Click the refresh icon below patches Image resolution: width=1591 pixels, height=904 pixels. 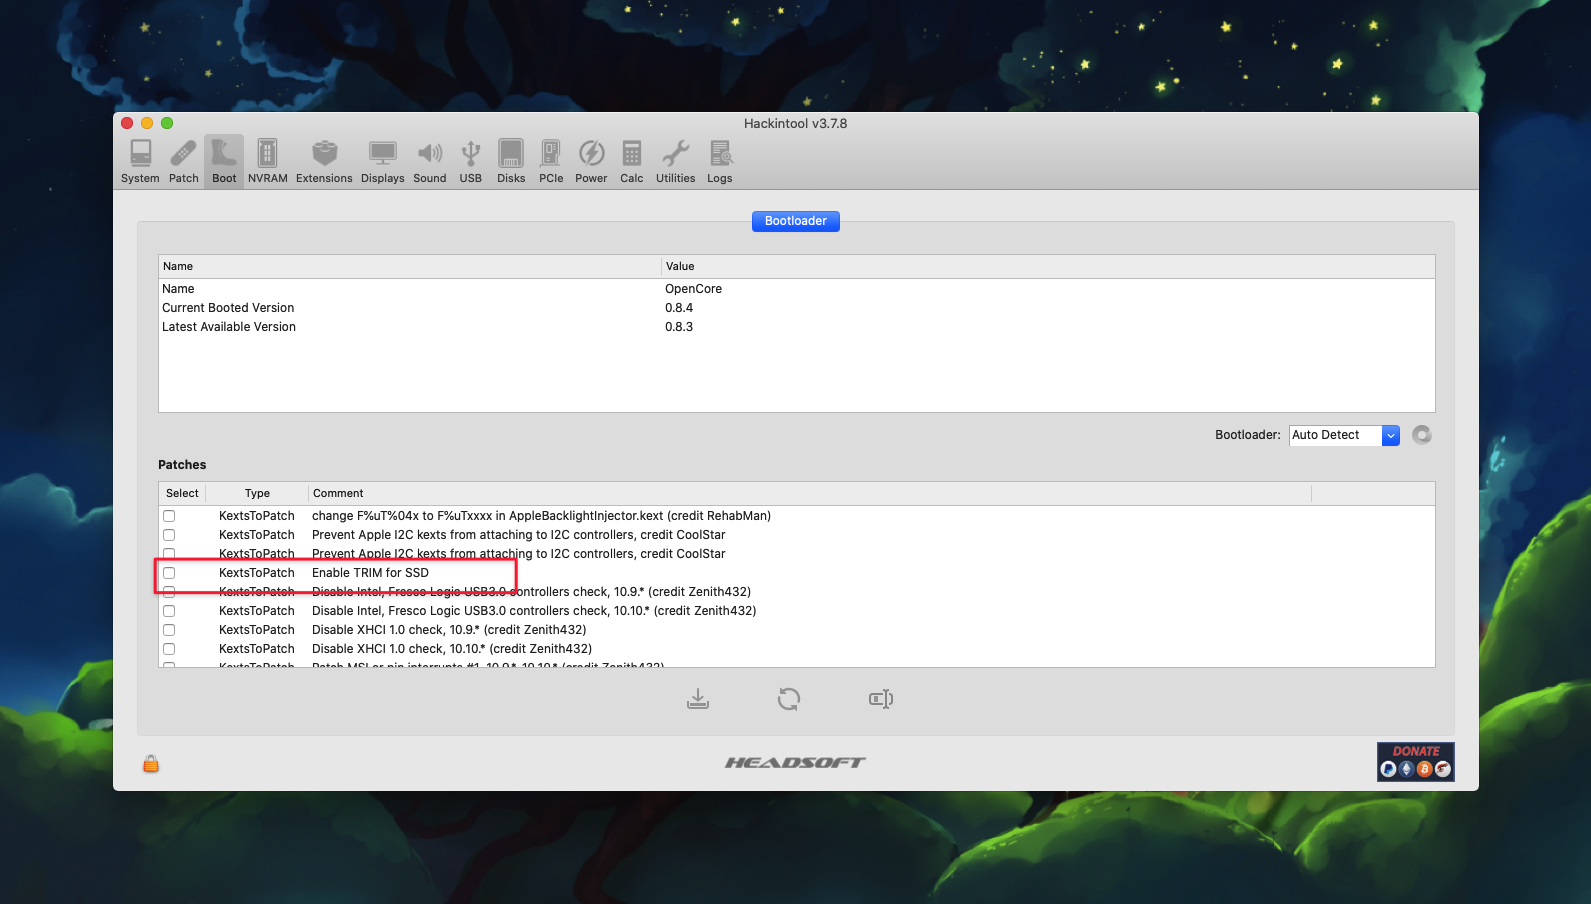tap(789, 699)
